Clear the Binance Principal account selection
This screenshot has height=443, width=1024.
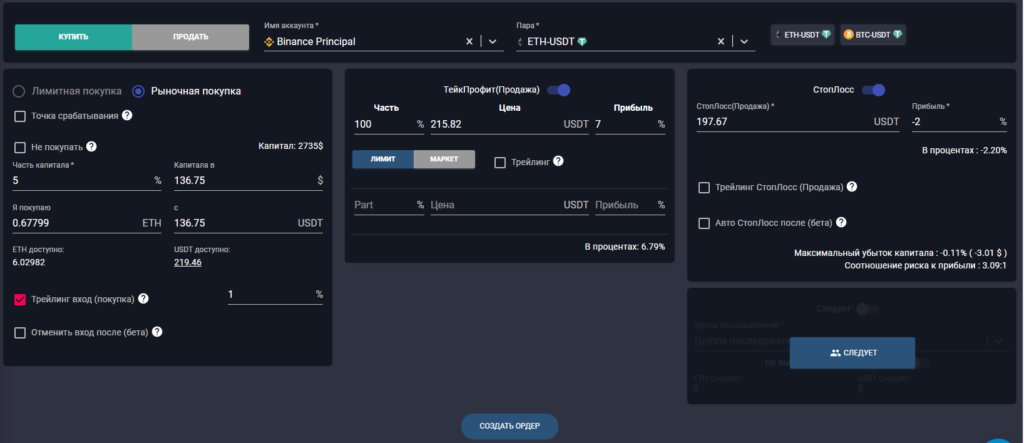pyautogui.click(x=469, y=41)
